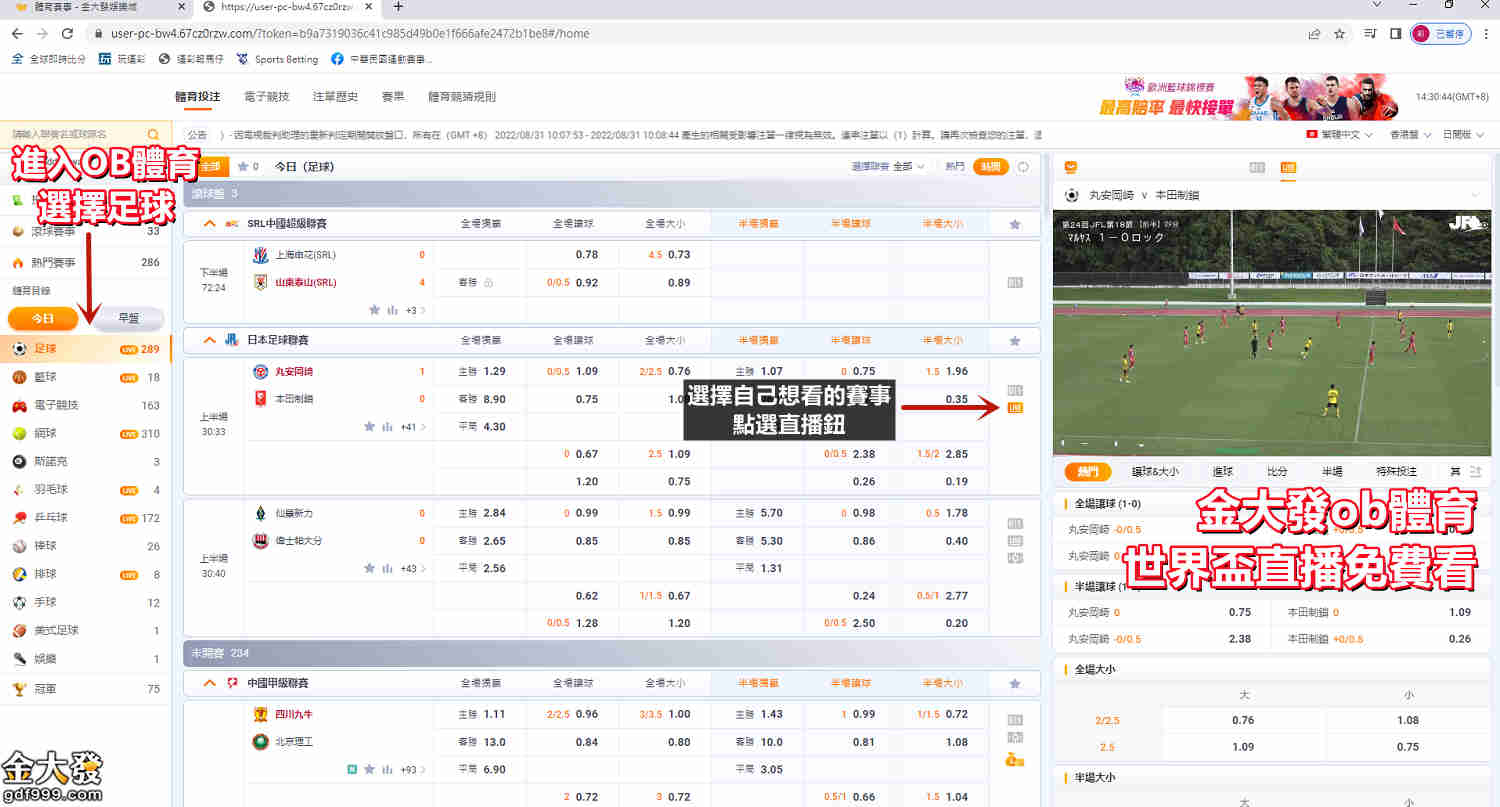Viewport: 1500px width, 807px height.
Task: Open 籃球 in sports sidebar
Action: [x=86, y=377]
